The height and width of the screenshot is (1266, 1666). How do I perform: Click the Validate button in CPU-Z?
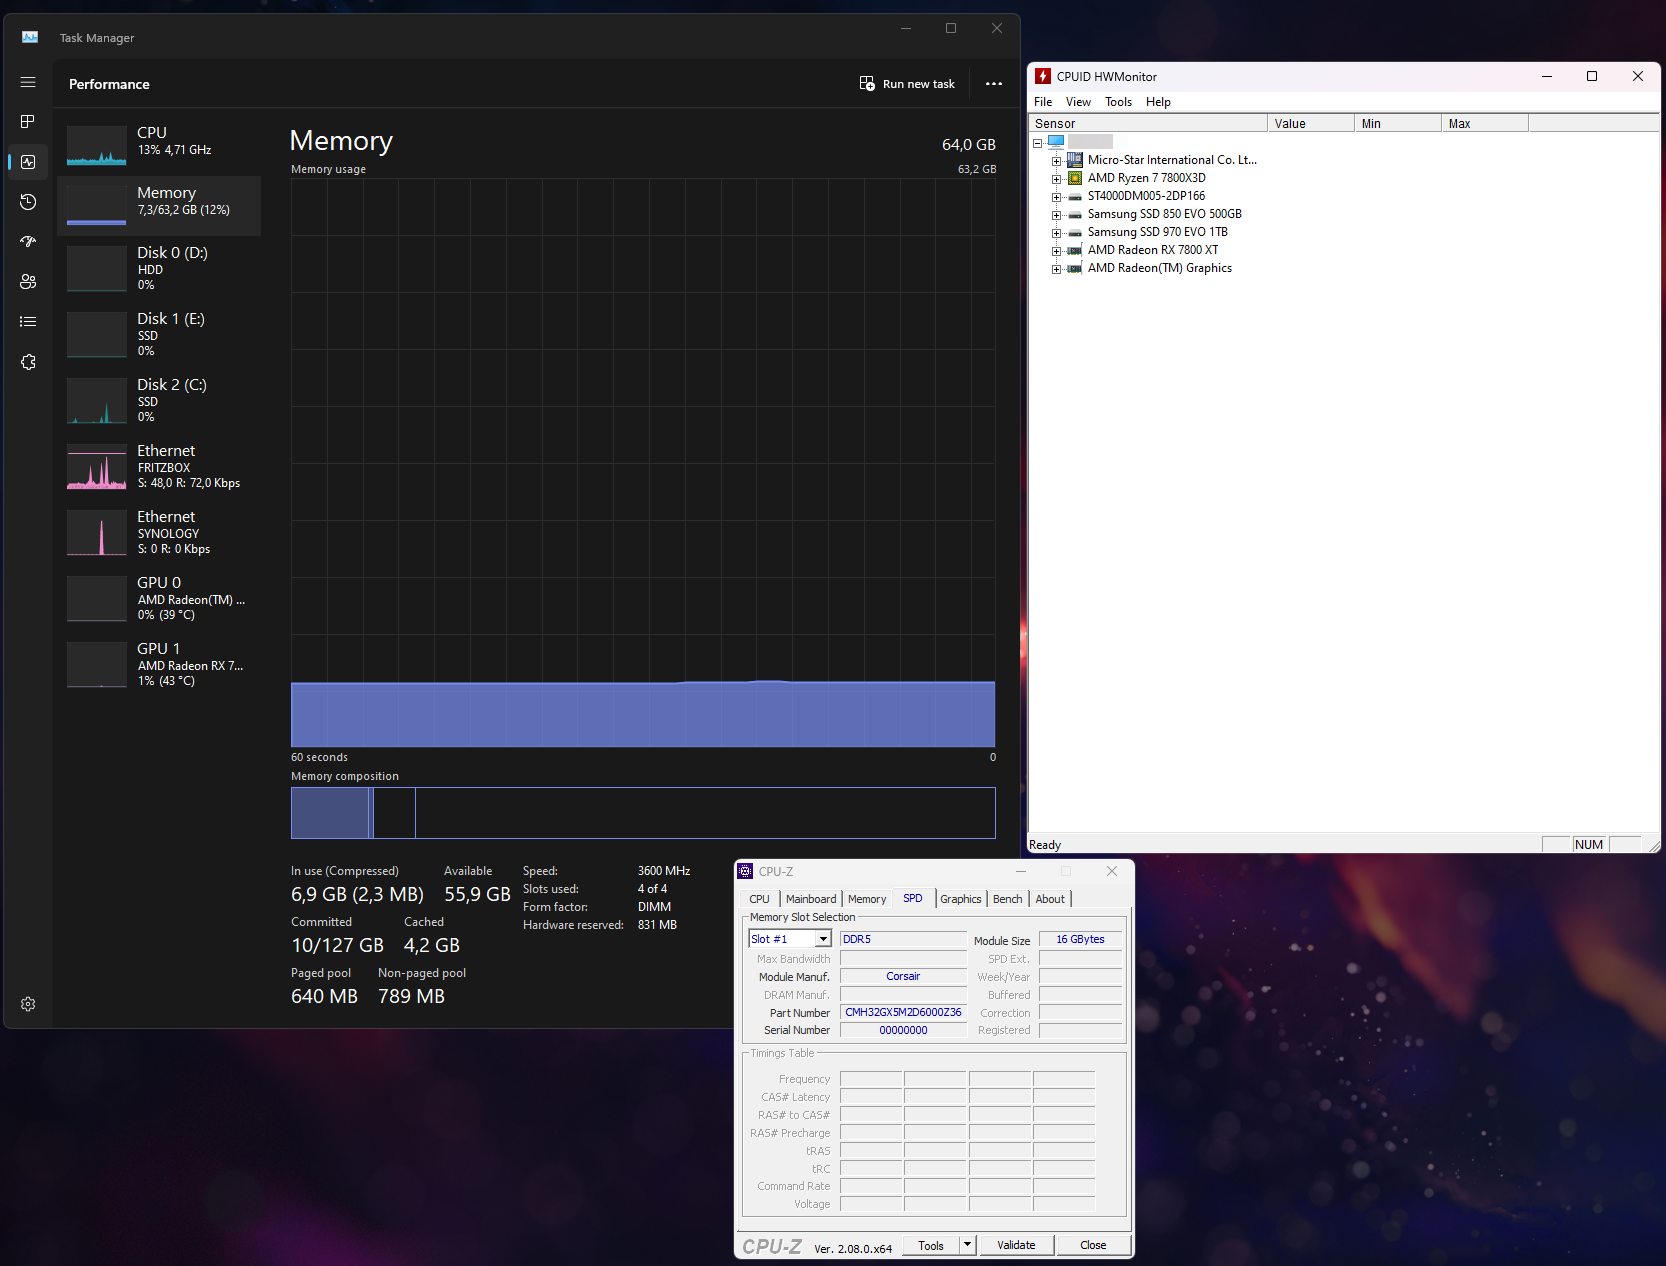point(1016,1245)
